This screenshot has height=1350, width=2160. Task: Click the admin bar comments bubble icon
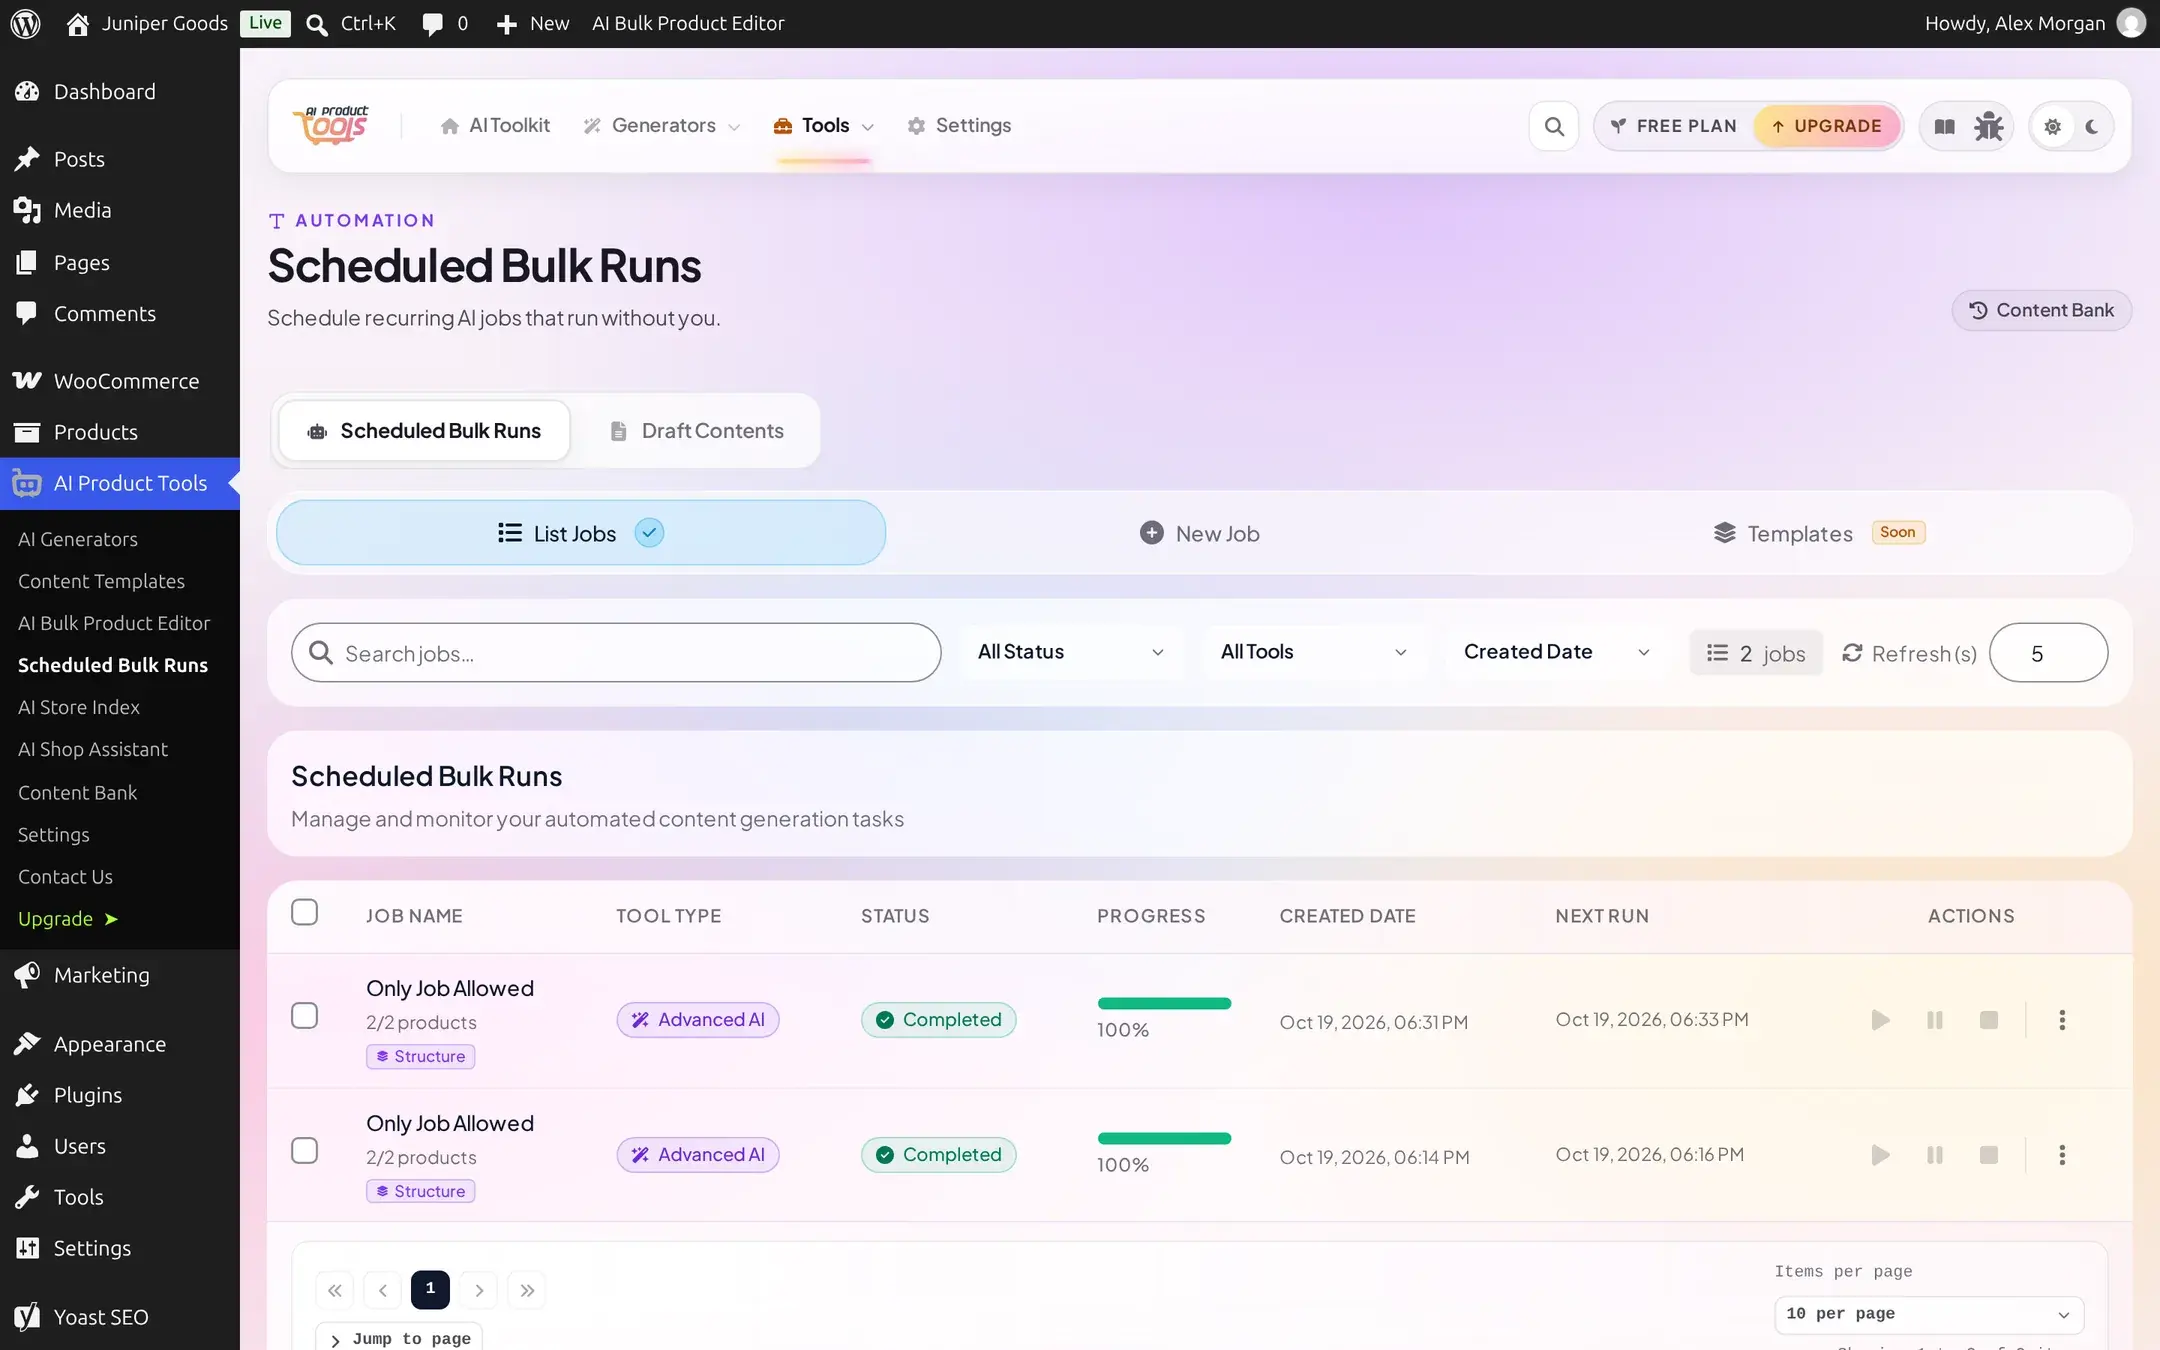(x=432, y=24)
